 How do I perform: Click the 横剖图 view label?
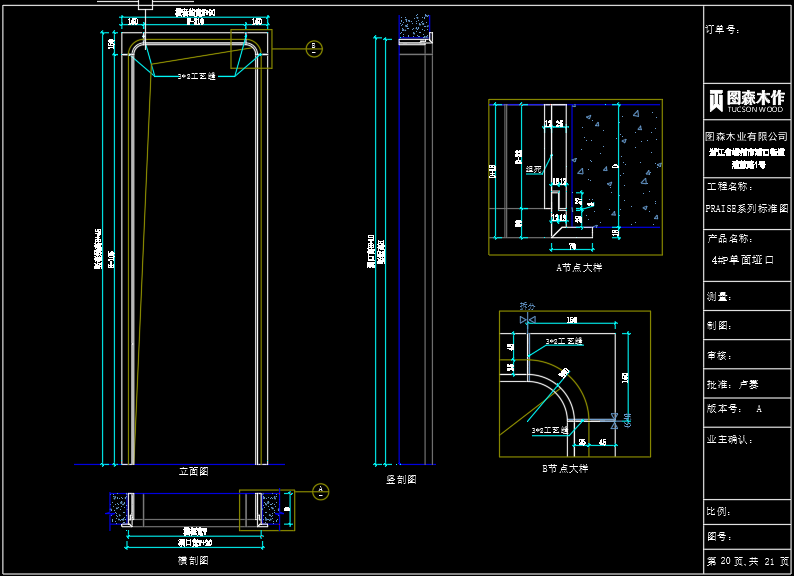tap(193, 561)
